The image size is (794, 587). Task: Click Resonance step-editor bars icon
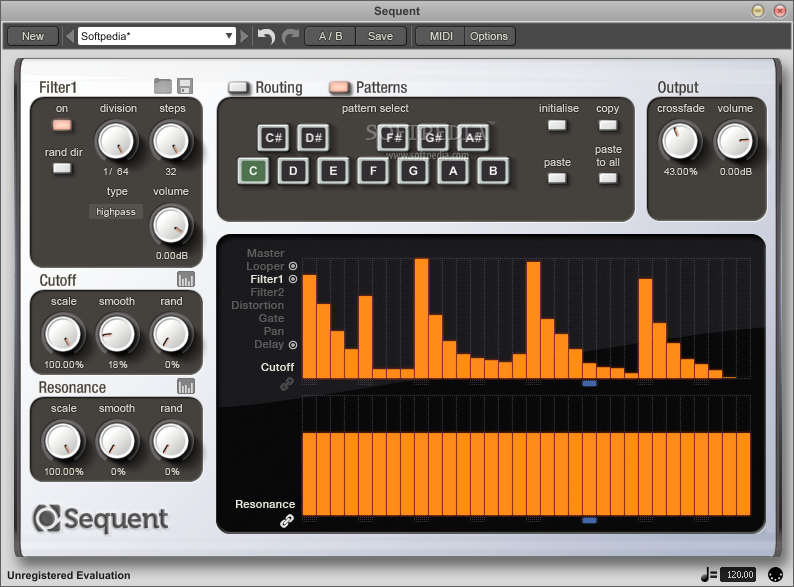186,386
